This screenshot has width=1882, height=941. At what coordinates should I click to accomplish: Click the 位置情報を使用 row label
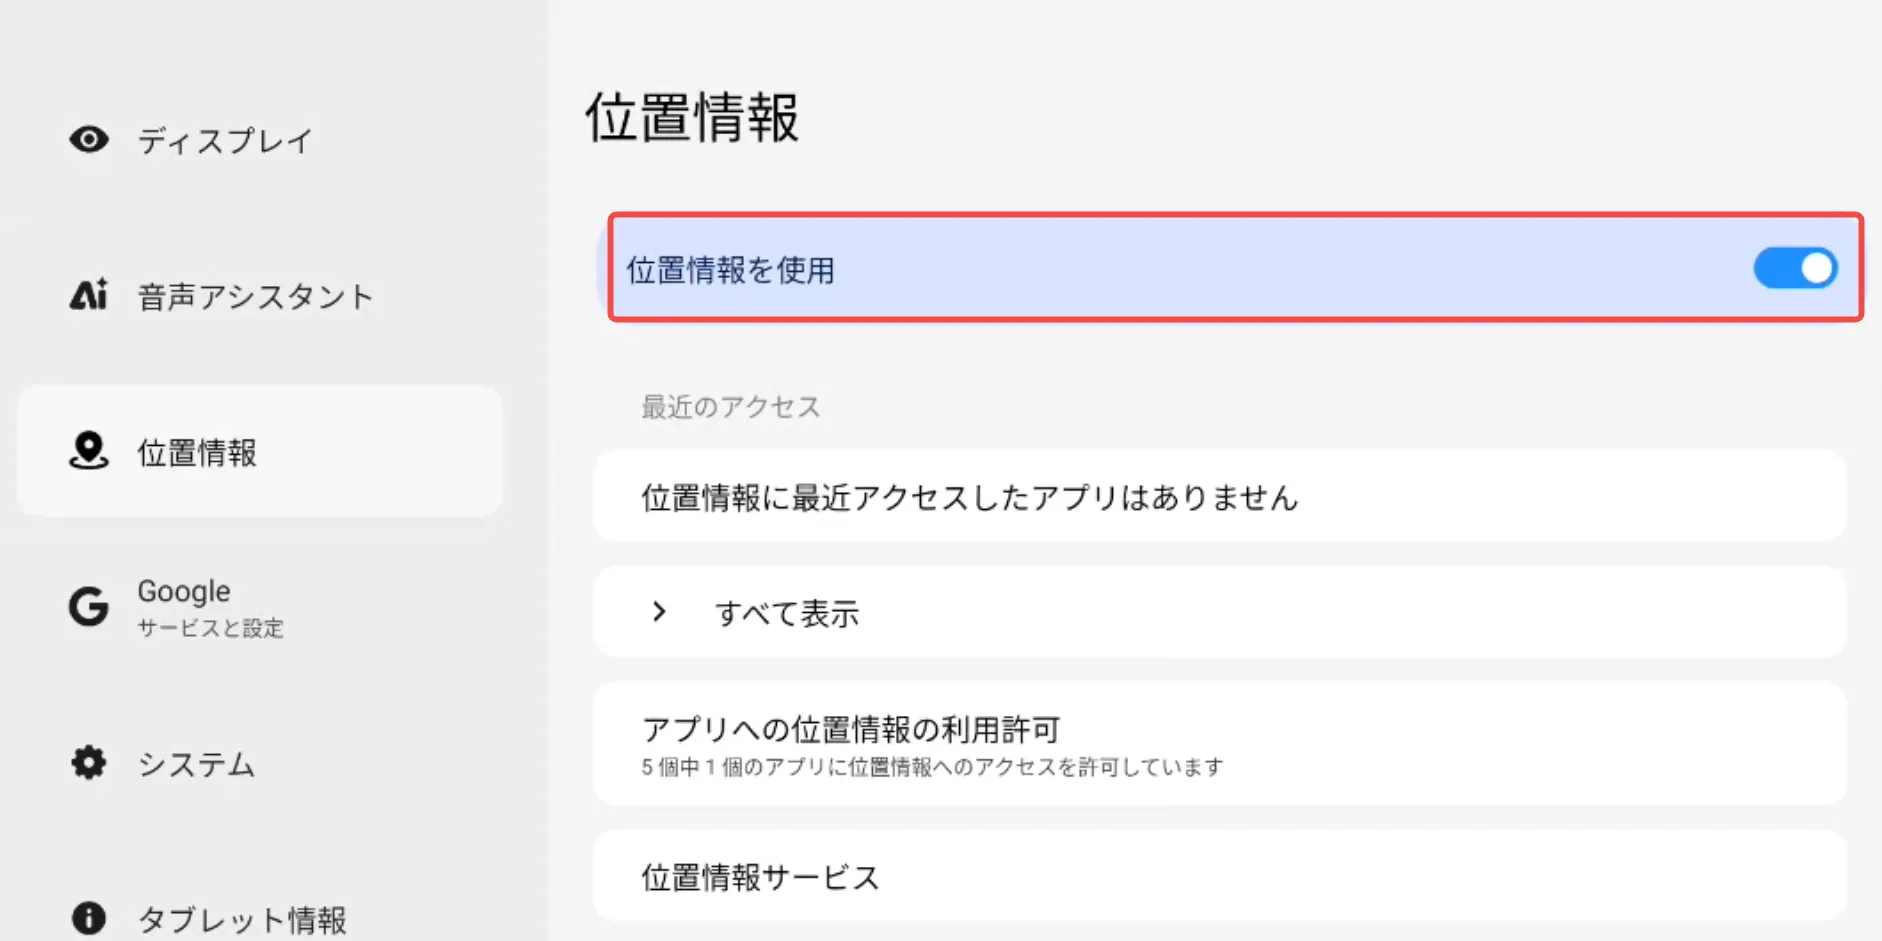(731, 270)
